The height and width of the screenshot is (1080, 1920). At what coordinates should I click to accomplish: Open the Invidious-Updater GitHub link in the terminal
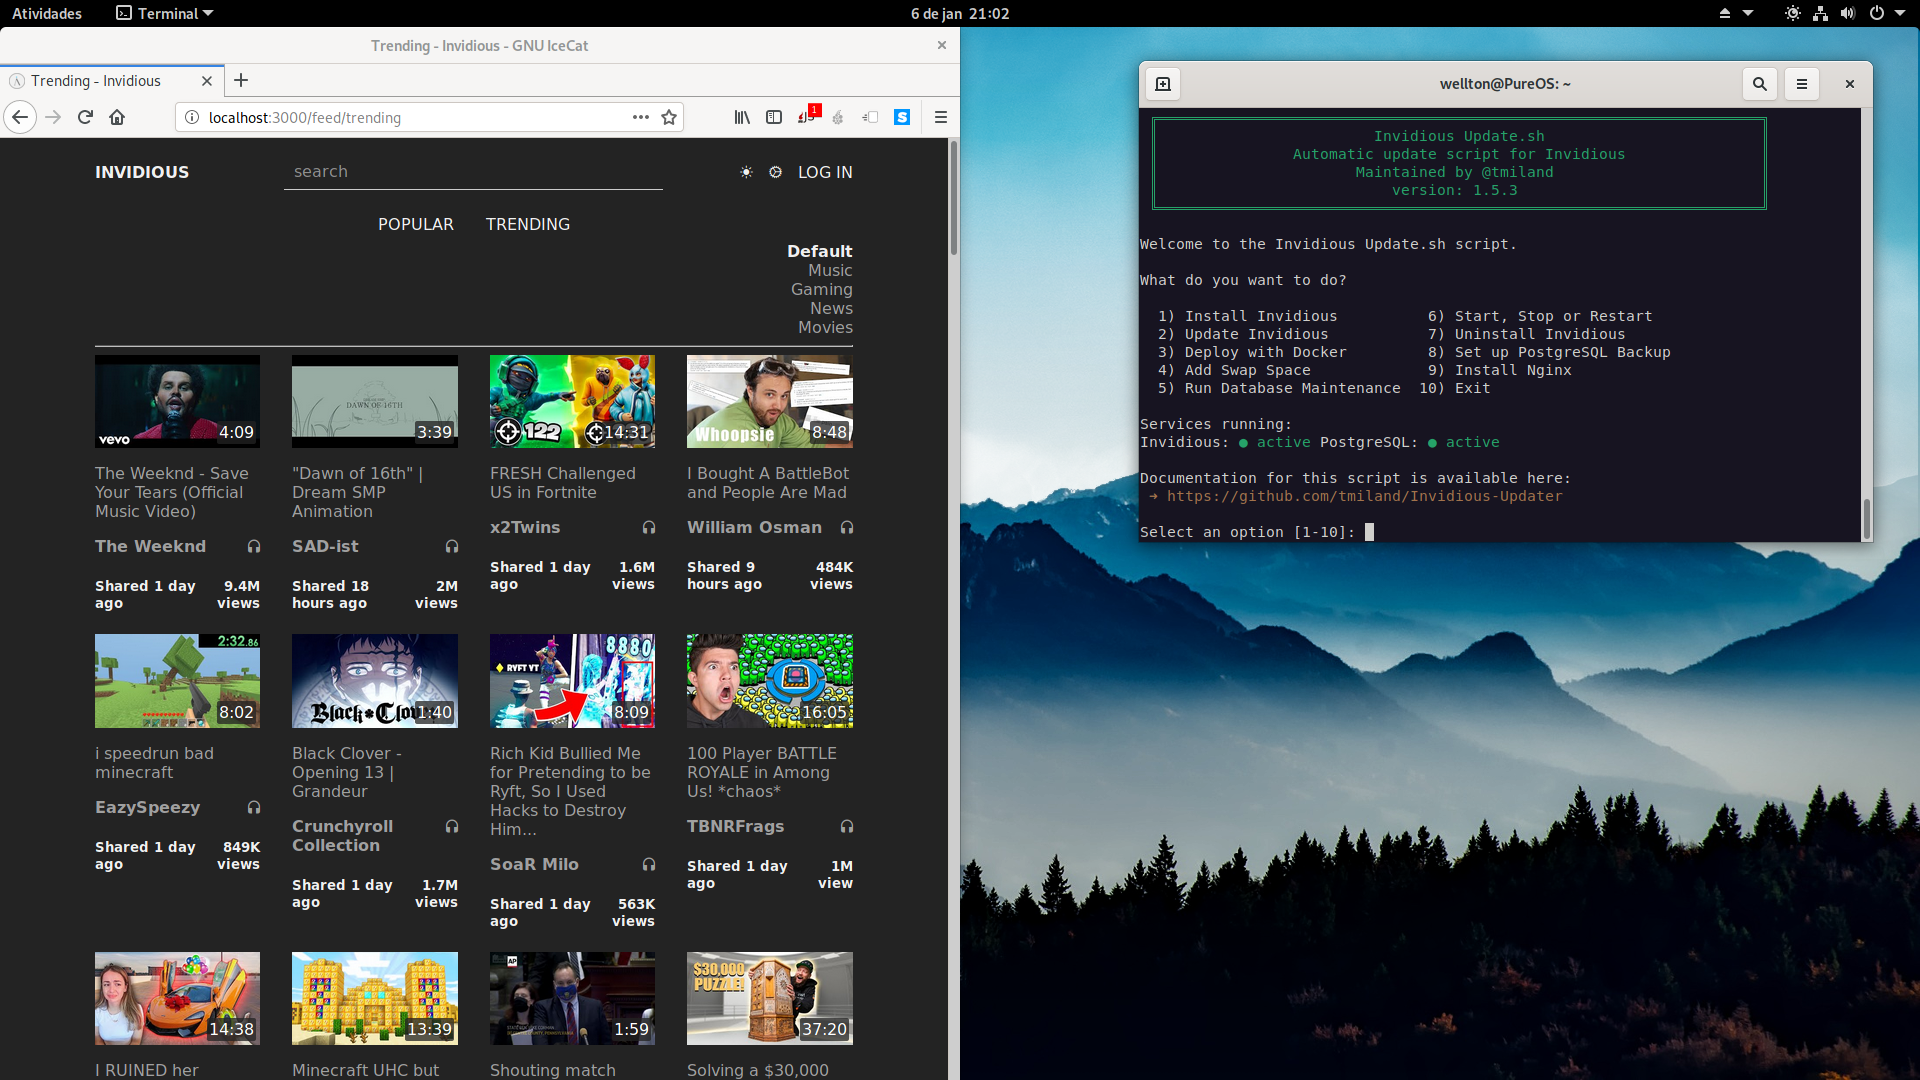tap(1364, 496)
